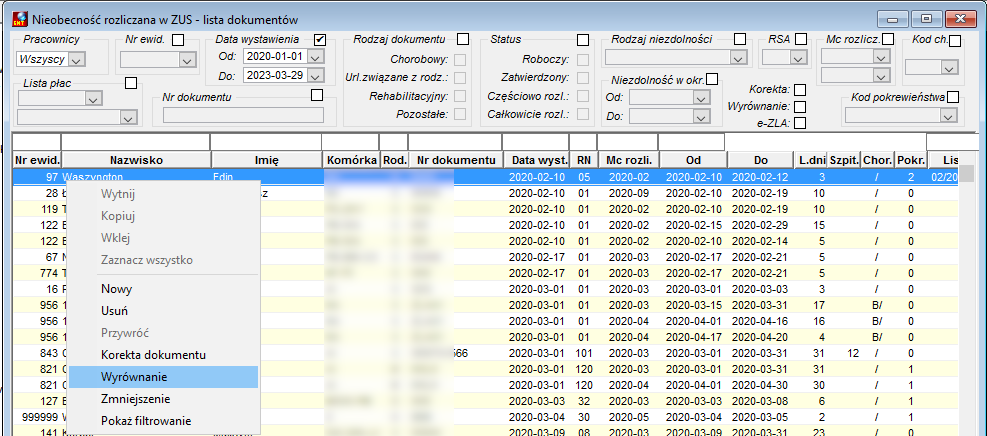
Task: Check the Korekta checkbox
Action: tap(800, 90)
